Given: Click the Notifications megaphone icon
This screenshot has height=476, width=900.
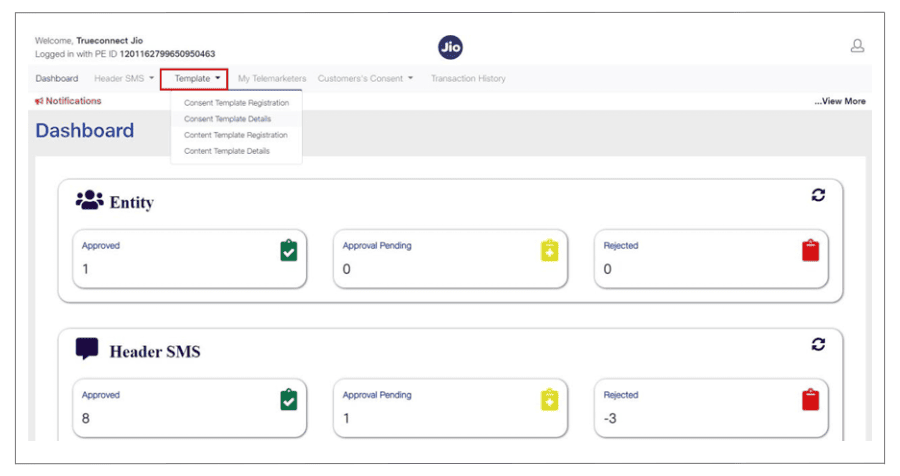Looking at the screenshot, I should pyautogui.click(x=39, y=101).
